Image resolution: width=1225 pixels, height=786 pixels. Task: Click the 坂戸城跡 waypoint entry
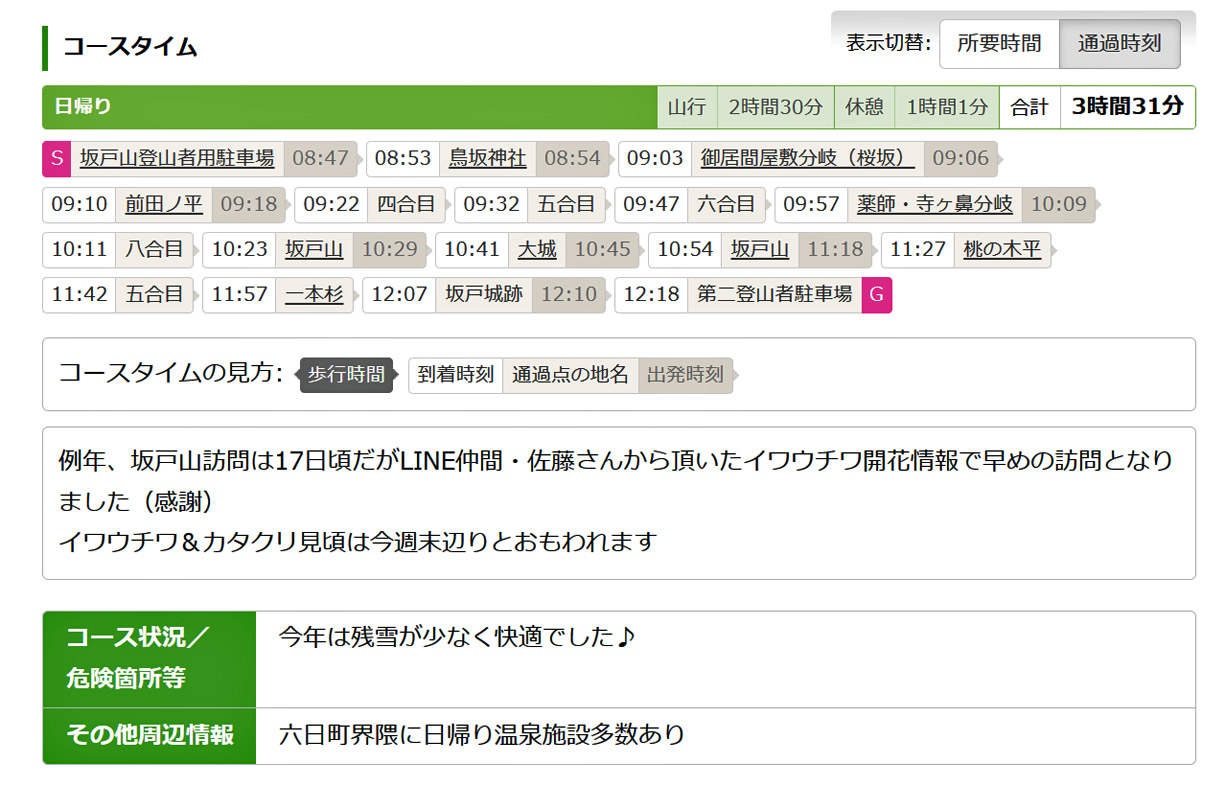(x=484, y=294)
